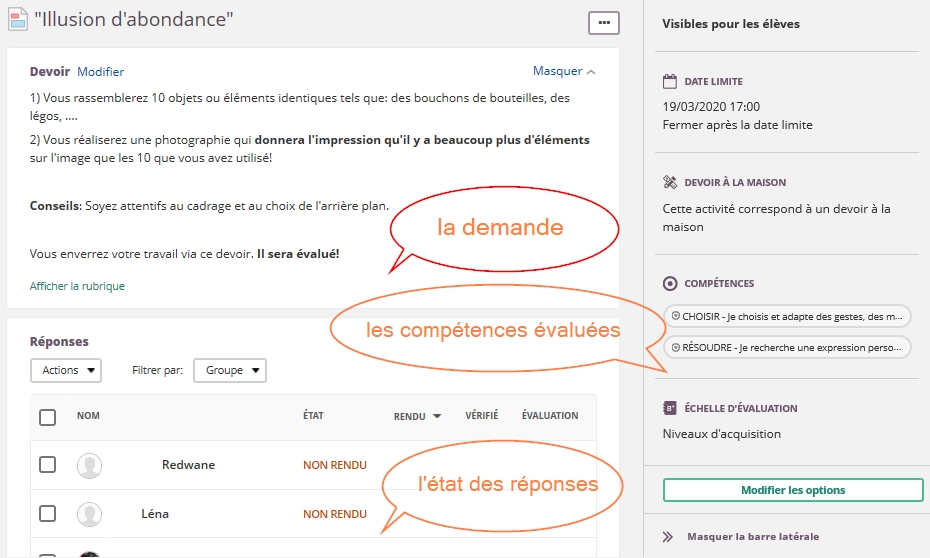
Task: Toggle the select-all checkbox in header
Action: pos(47,417)
